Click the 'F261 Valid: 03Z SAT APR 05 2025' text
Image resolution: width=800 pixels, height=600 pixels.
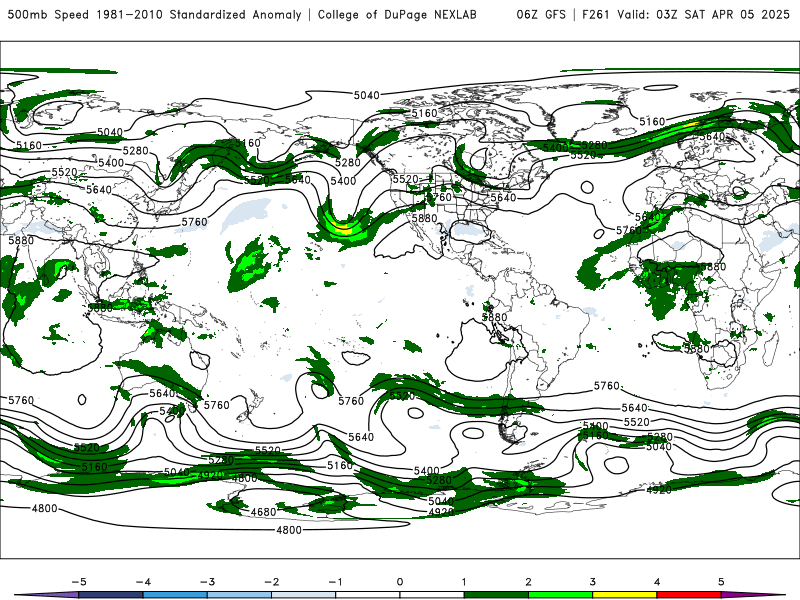tap(686, 14)
